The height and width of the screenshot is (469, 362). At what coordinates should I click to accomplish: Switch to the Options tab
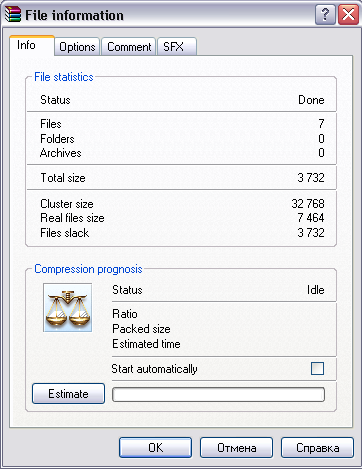tap(77, 47)
